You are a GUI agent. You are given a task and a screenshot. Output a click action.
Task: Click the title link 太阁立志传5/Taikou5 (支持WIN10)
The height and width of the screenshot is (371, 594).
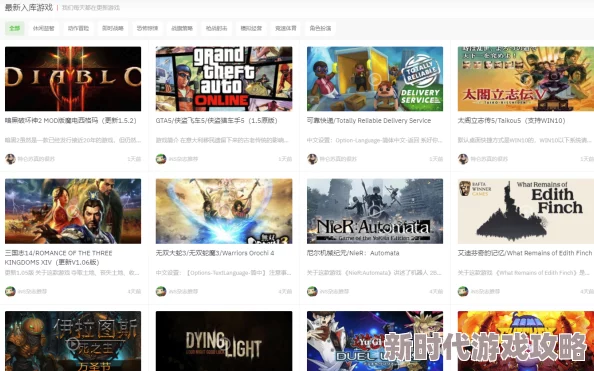coord(511,121)
